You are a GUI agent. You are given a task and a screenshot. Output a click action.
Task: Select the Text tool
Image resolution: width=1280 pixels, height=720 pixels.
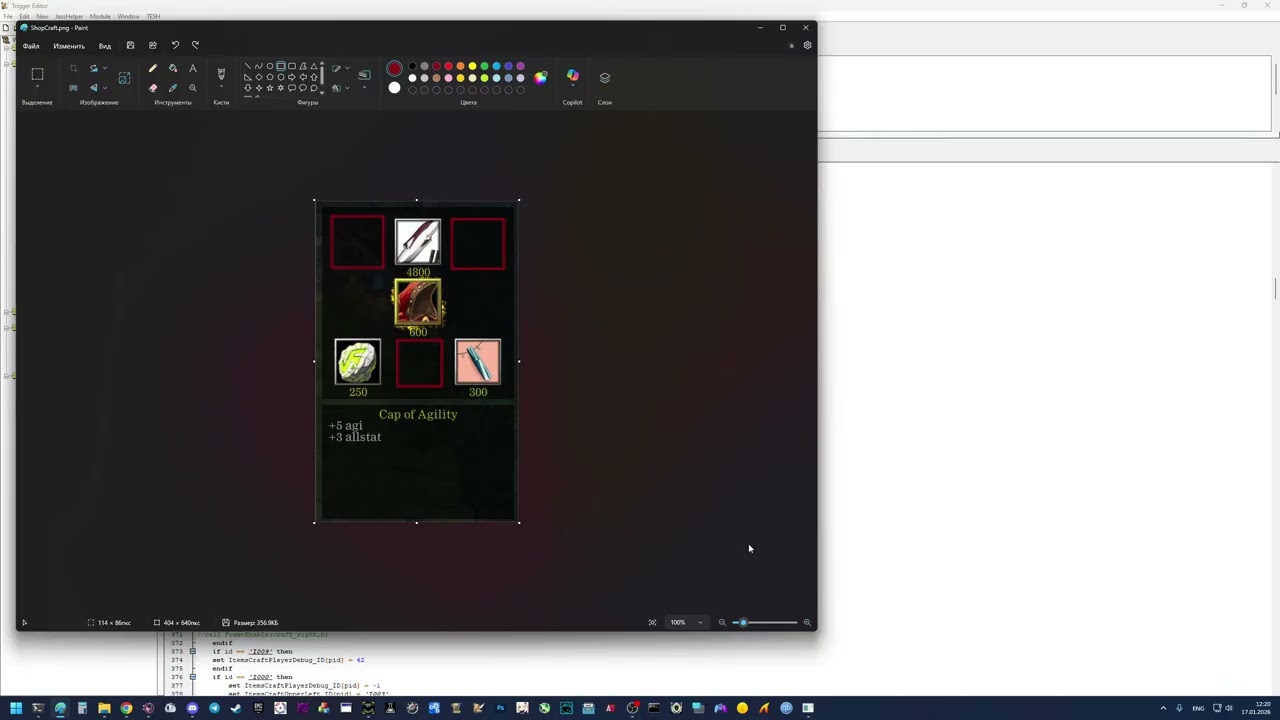pyautogui.click(x=193, y=68)
